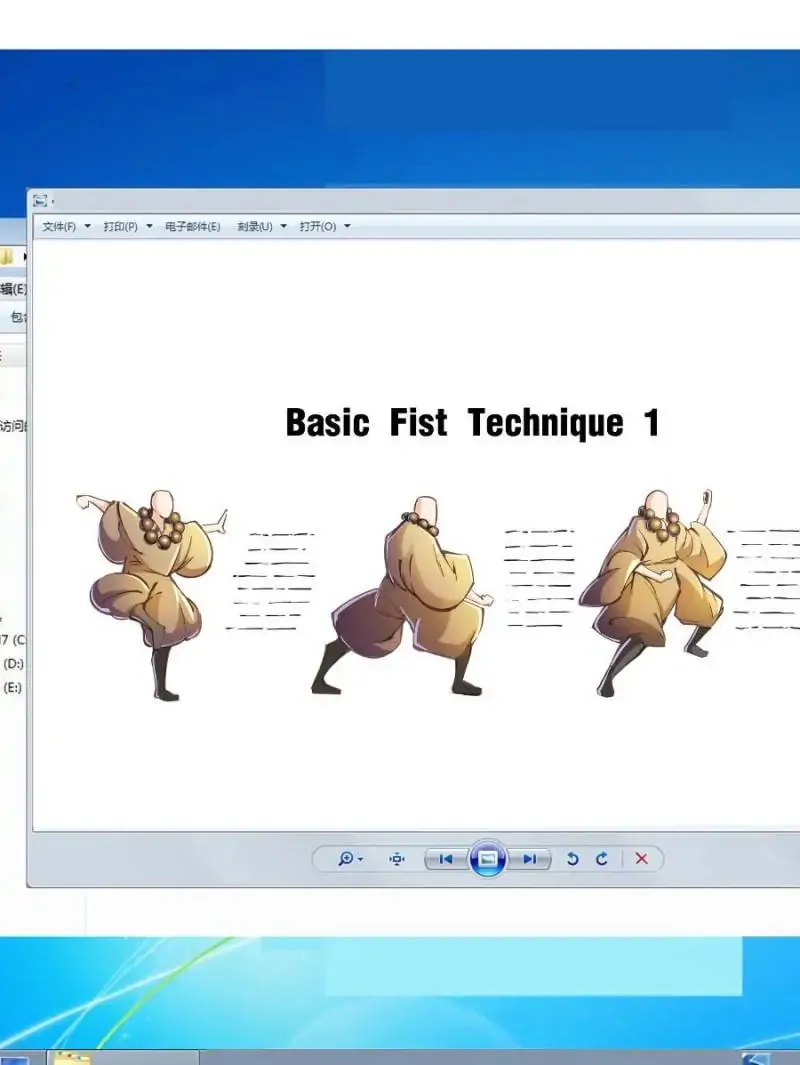Rotate the image clockwise
800x1065 pixels.
pos(602,859)
